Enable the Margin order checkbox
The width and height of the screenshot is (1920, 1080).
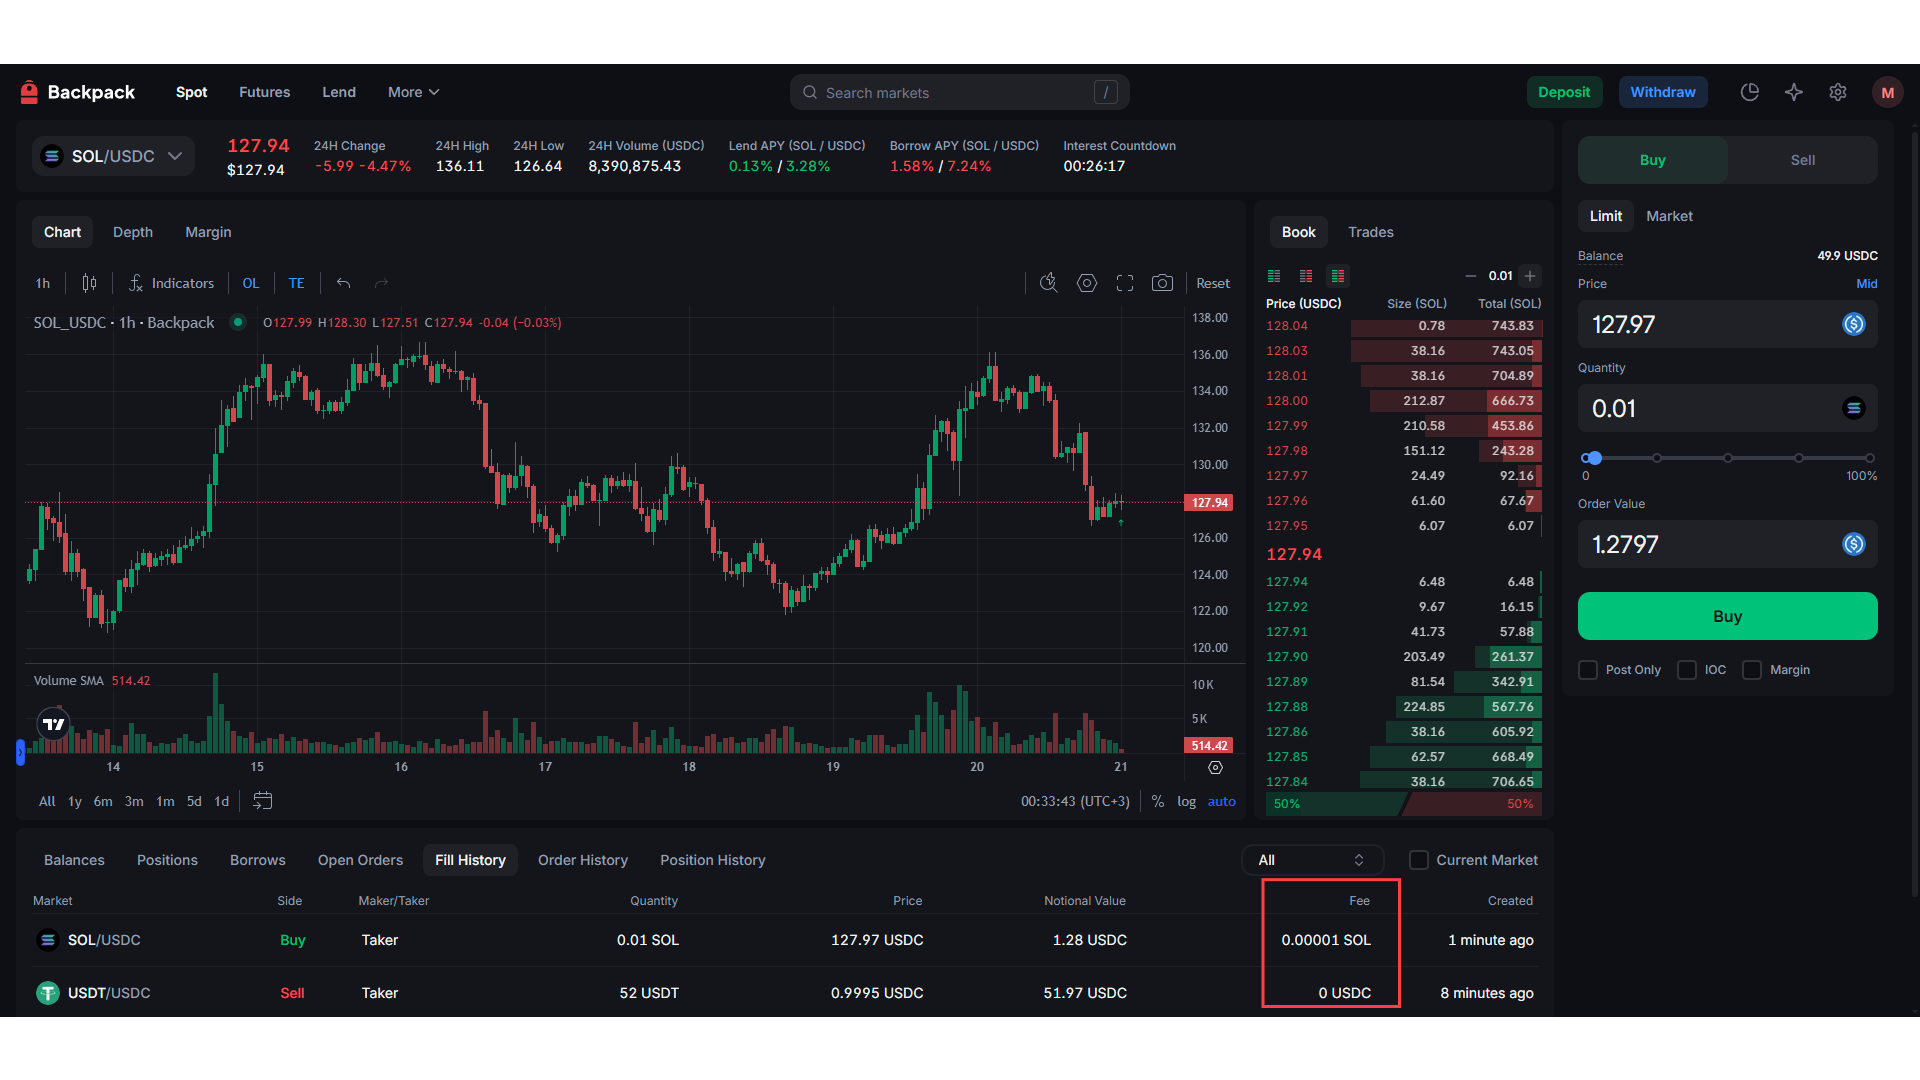click(1752, 670)
